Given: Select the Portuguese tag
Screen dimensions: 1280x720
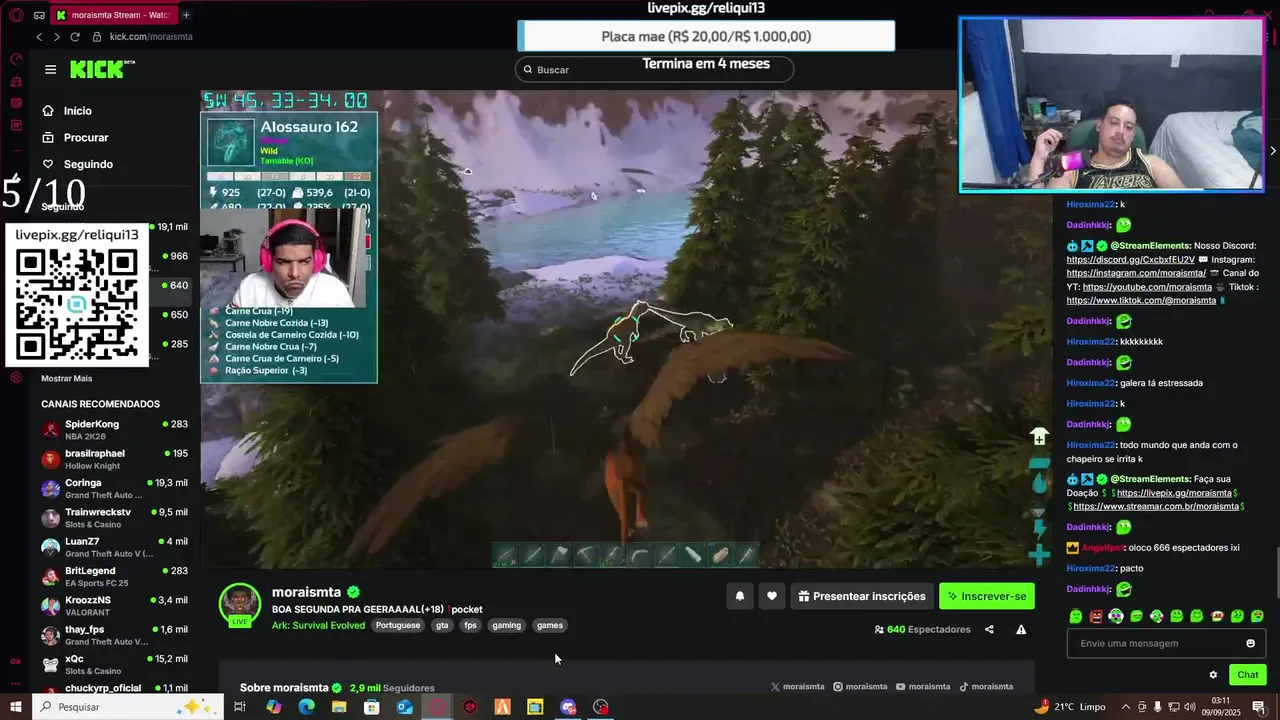Looking at the screenshot, I should pyautogui.click(x=398, y=626).
